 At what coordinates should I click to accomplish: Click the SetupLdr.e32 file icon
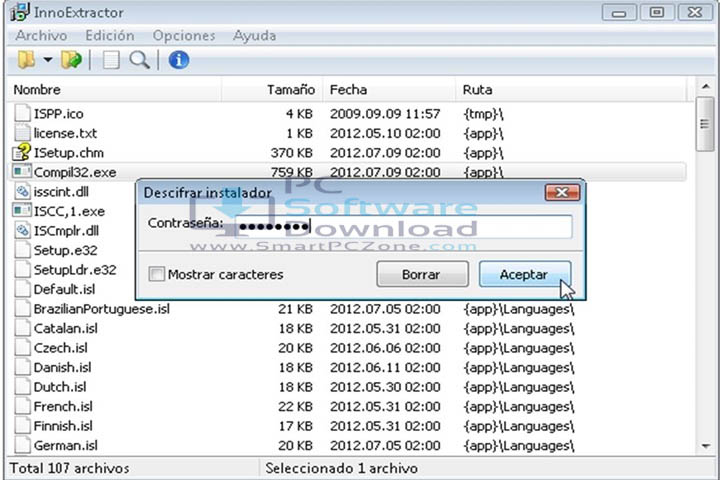tap(22, 269)
